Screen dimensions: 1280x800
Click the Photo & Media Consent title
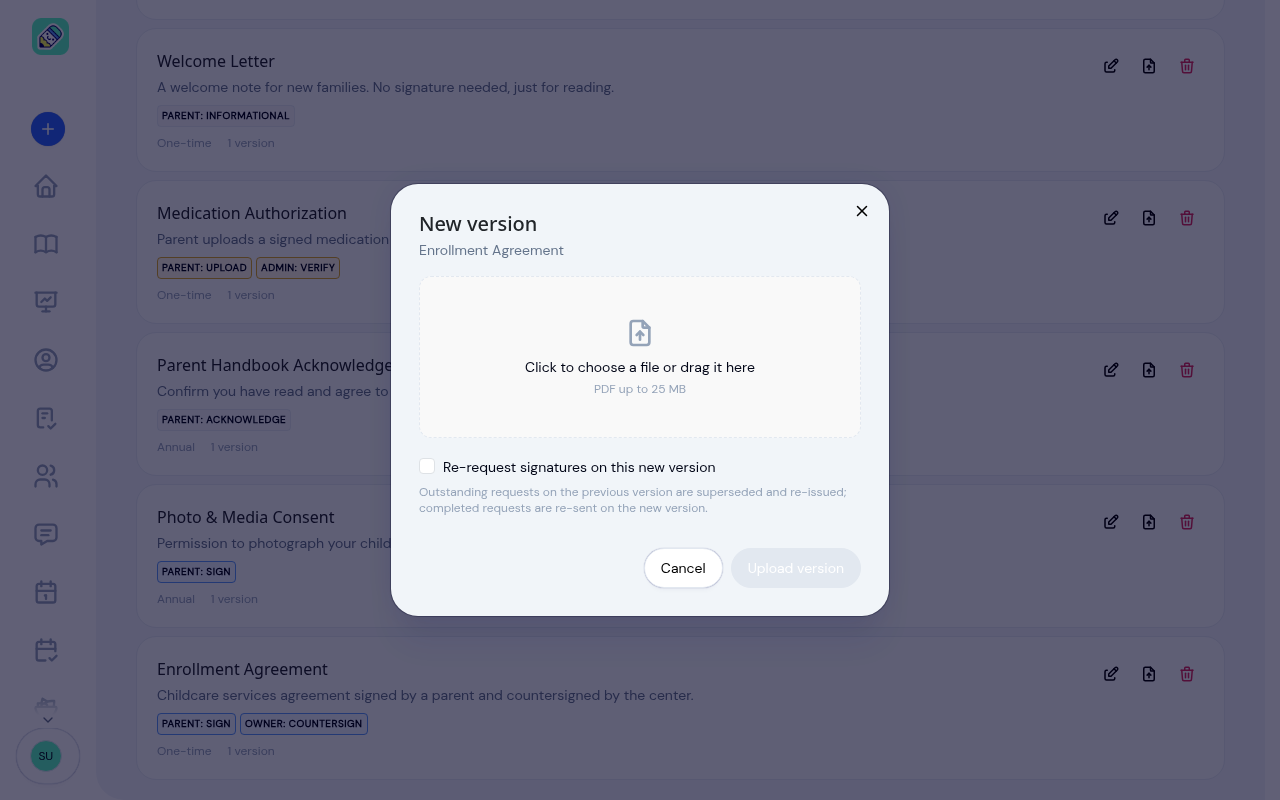click(x=246, y=517)
